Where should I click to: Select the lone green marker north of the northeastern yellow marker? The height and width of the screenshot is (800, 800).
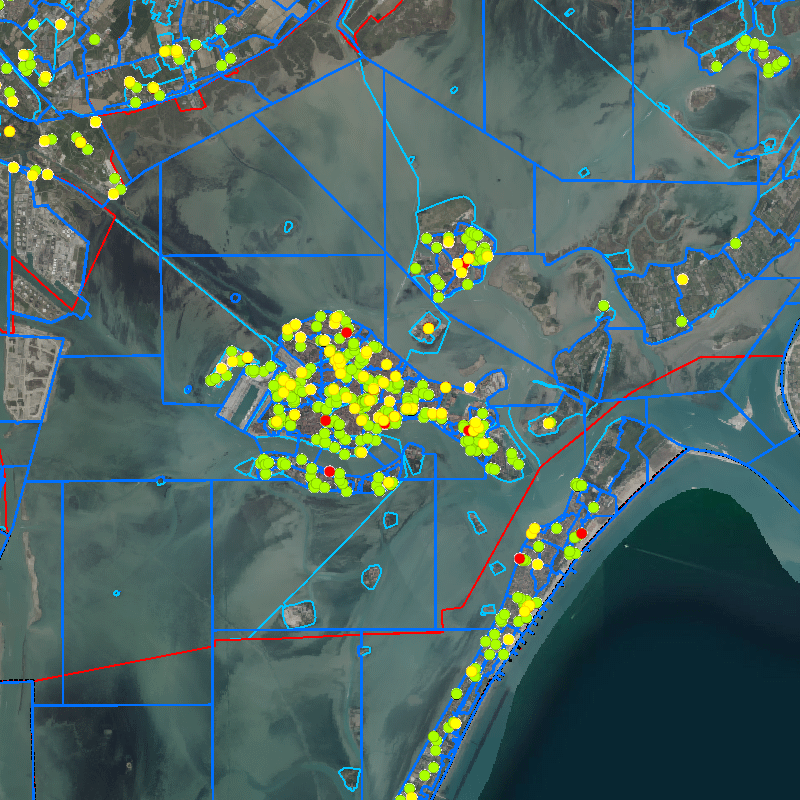(735, 243)
